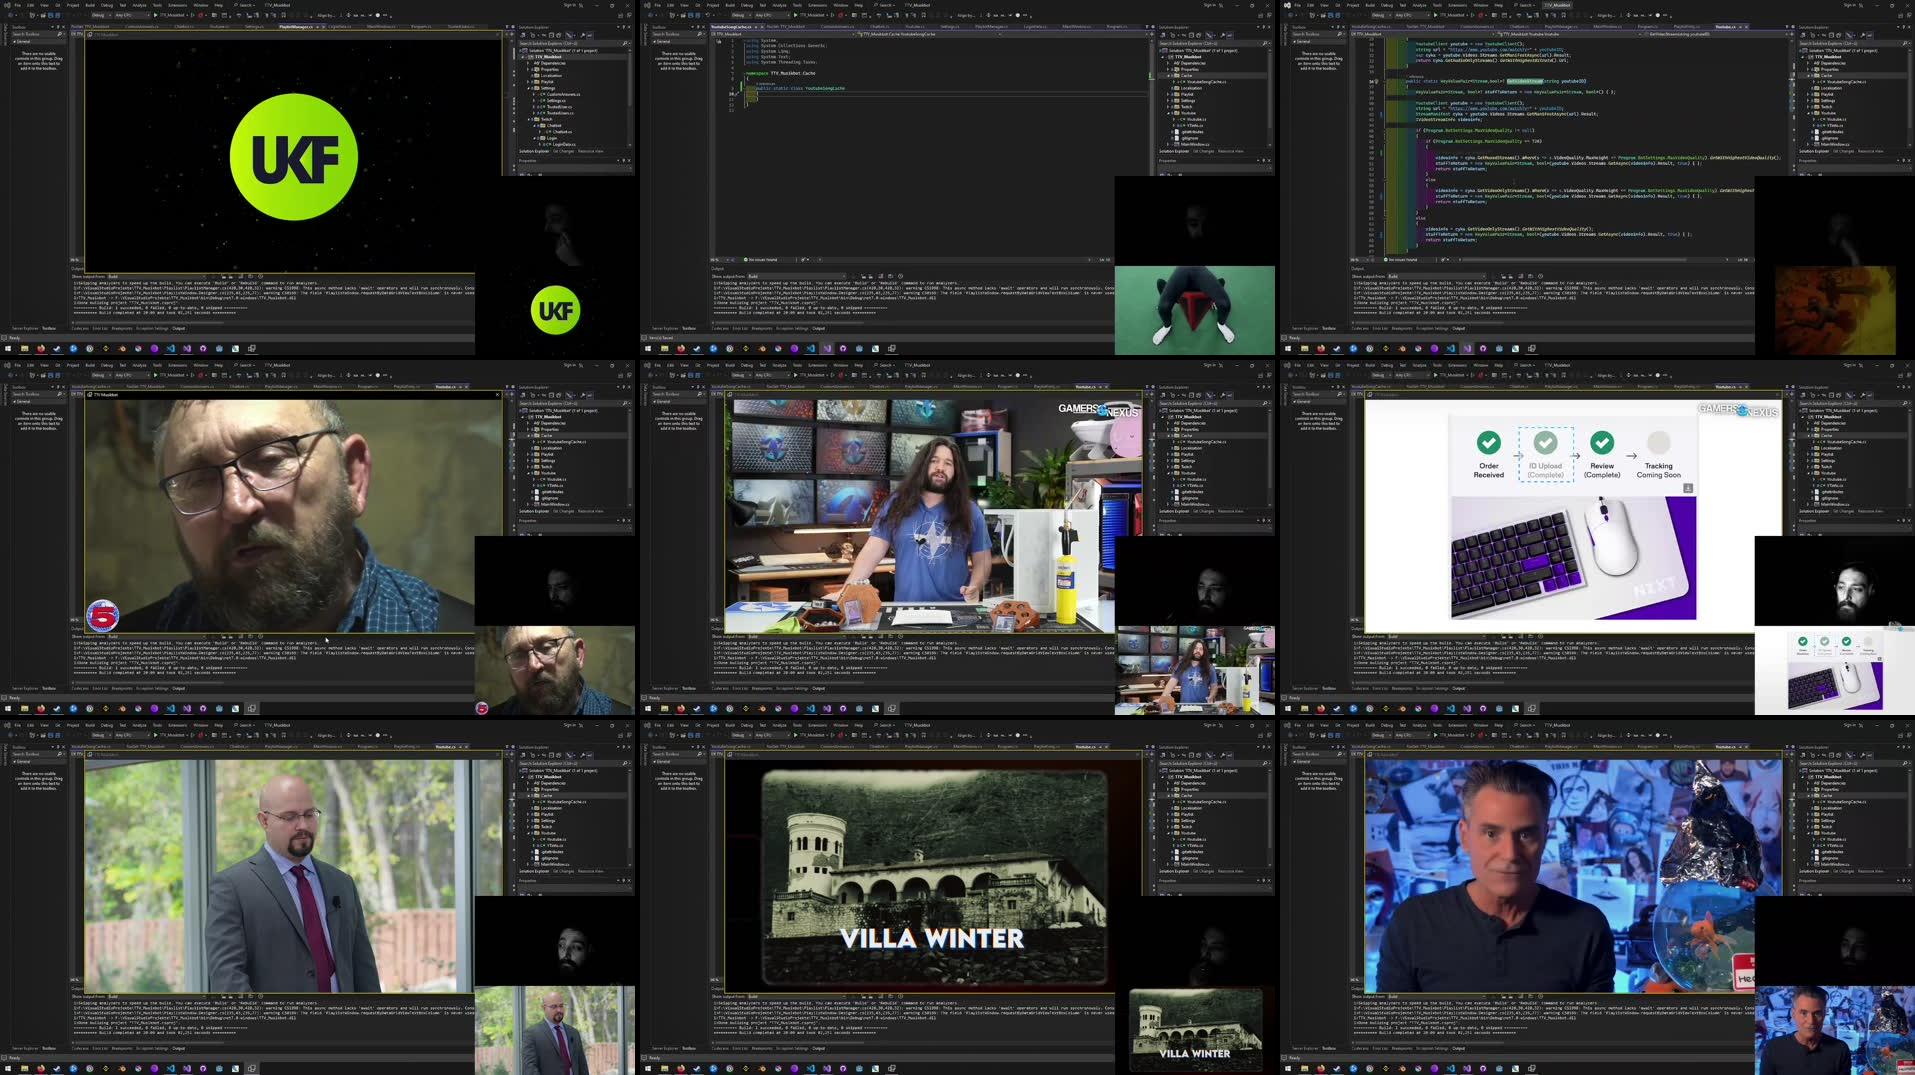Screen dimensions: 1915x1075
Task: Open Any CPU platform dropdown, UKF logo screenshot
Action: click(132, 15)
